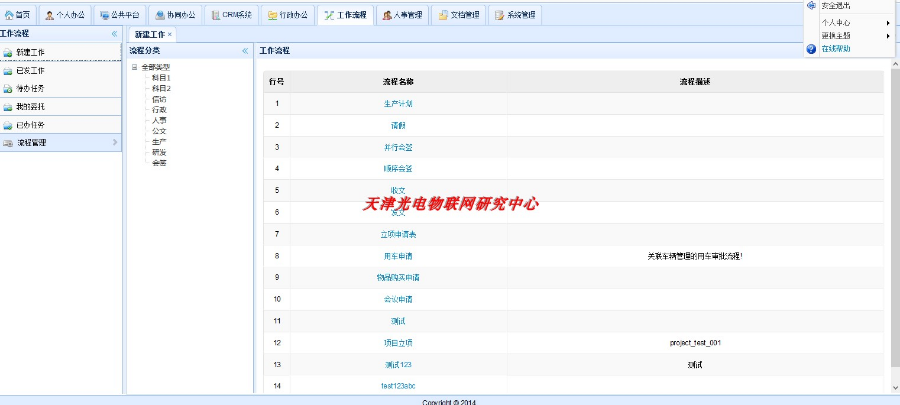The height and width of the screenshot is (405, 900).
Task: Open the test123abc workflow link
Action: coord(398,386)
